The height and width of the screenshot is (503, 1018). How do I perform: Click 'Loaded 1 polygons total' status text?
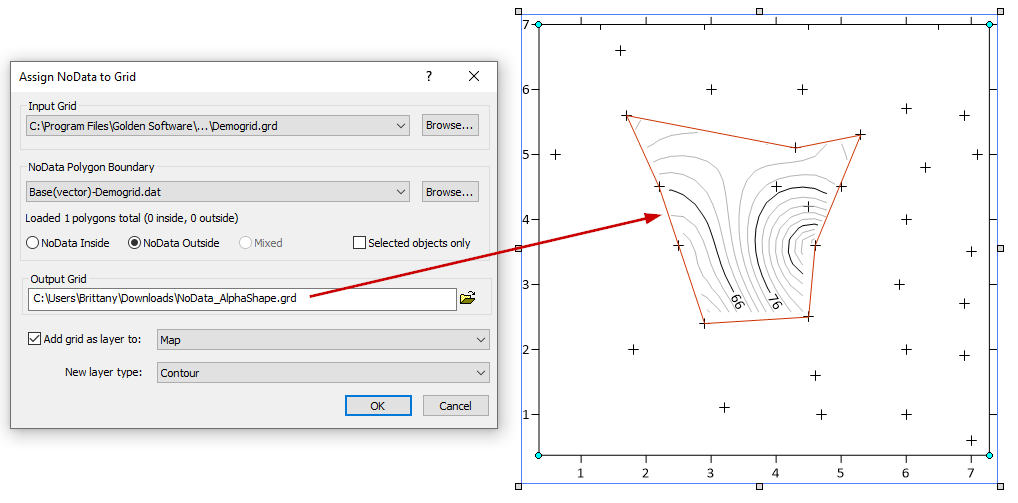tap(132, 218)
